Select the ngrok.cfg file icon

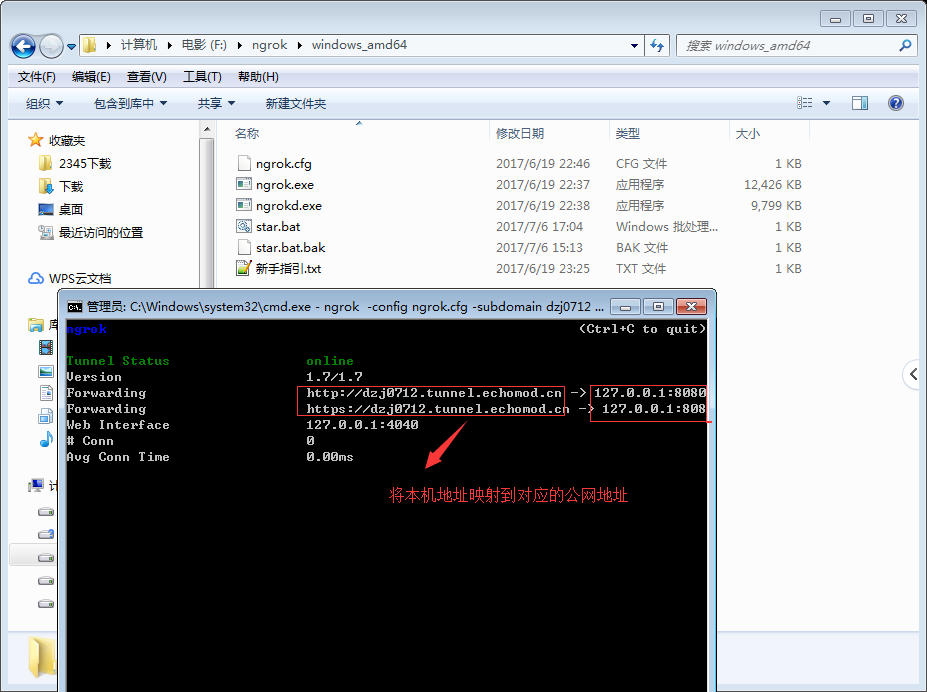[244, 163]
